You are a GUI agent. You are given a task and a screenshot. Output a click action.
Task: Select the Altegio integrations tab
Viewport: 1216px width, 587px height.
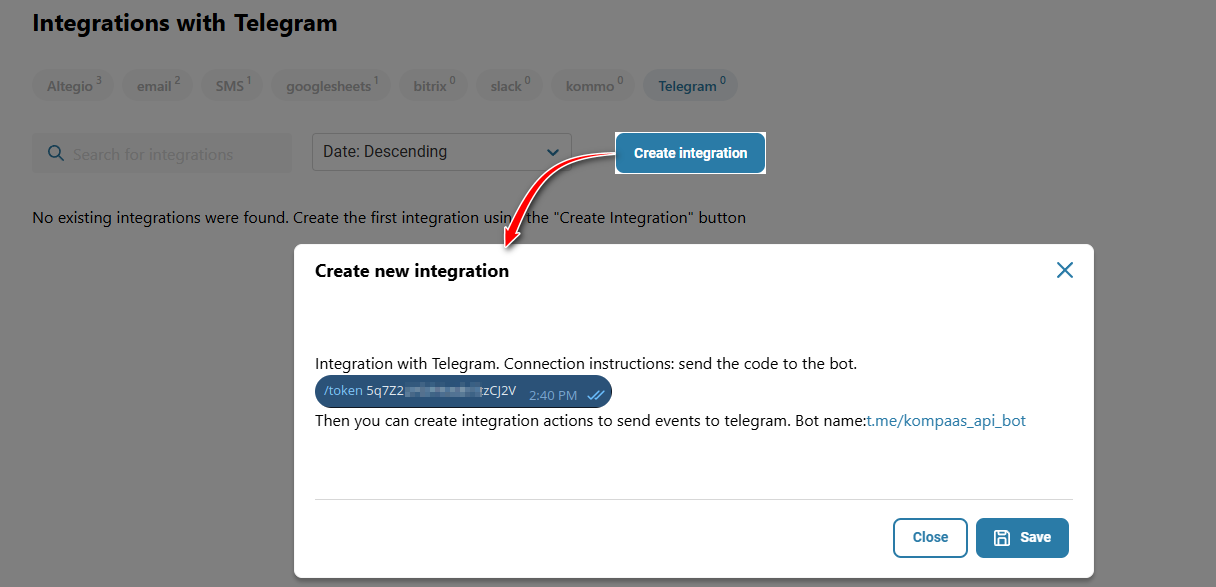tap(74, 86)
